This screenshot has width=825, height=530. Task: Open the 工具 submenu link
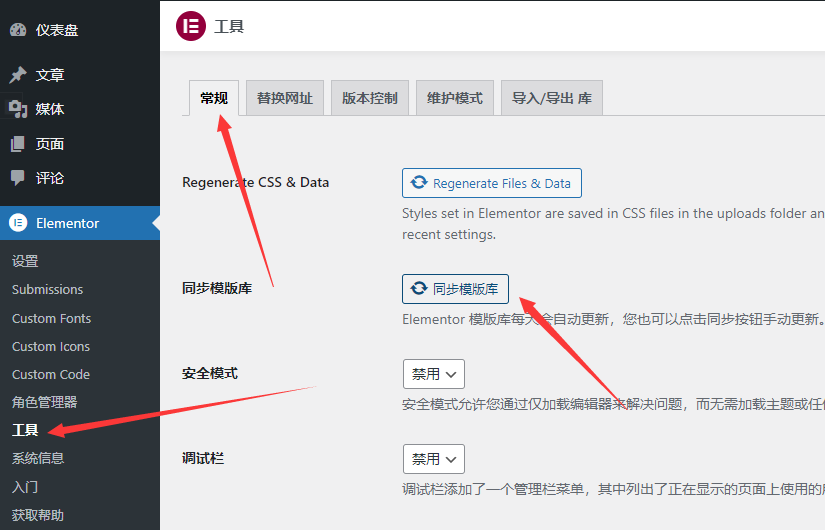point(25,430)
